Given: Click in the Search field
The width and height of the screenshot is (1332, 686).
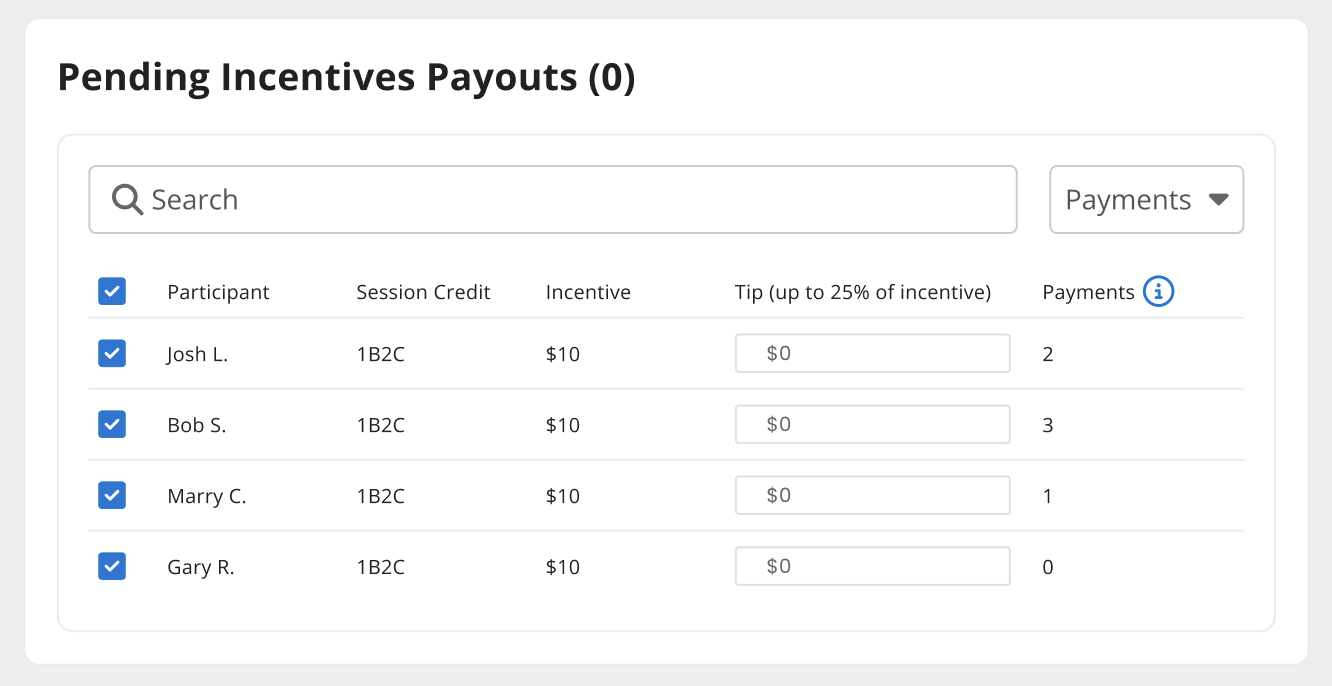Looking at the screenshot, I should 580,200.
